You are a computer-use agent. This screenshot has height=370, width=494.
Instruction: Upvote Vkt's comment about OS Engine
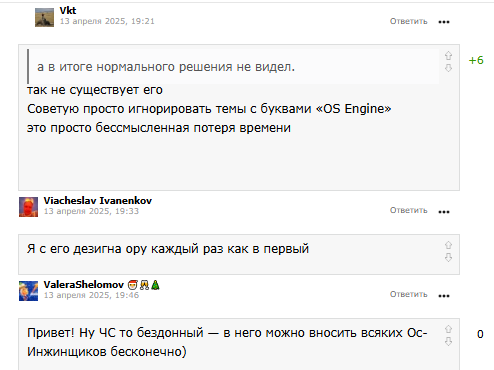point(448,55)
